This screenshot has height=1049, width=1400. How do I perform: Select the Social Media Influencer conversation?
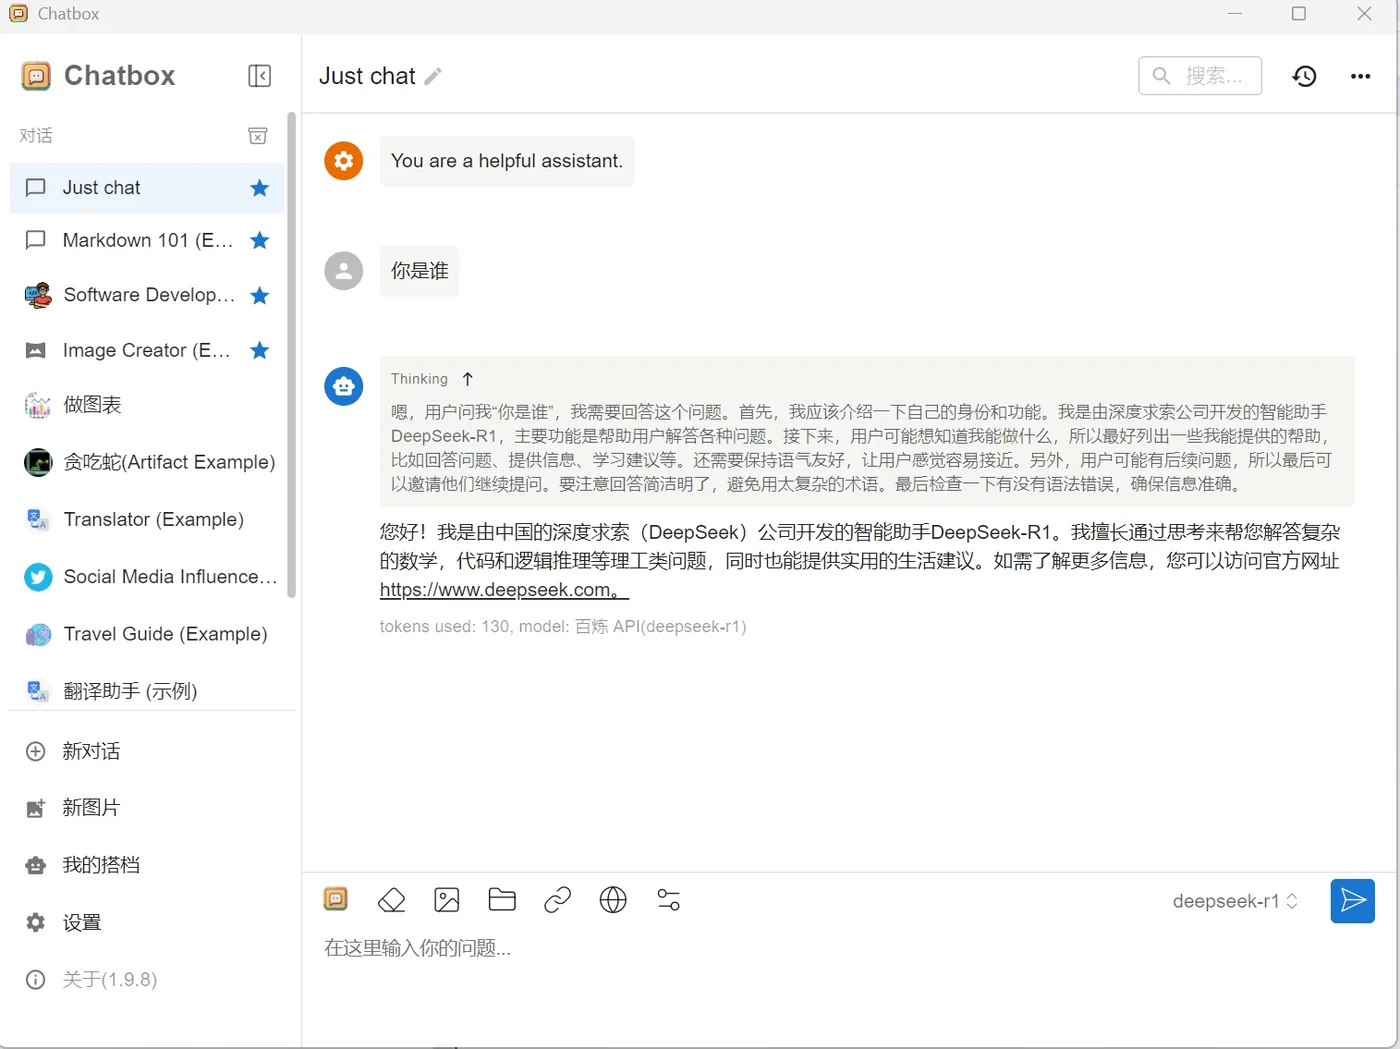[147, 577]
